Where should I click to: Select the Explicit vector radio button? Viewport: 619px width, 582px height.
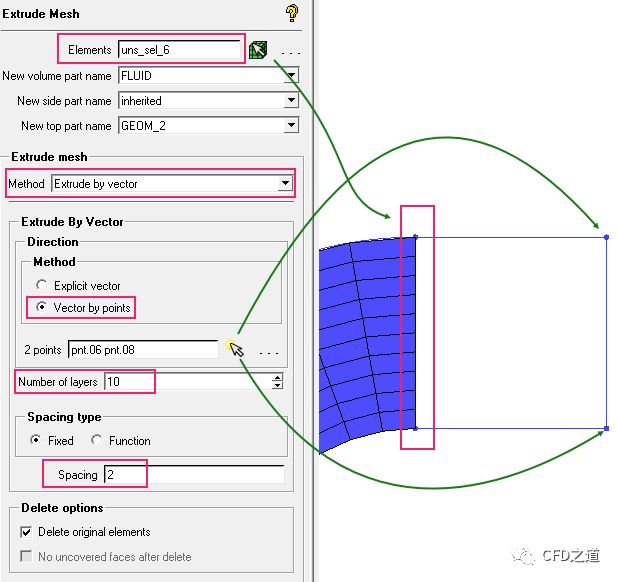coord(41,286)
